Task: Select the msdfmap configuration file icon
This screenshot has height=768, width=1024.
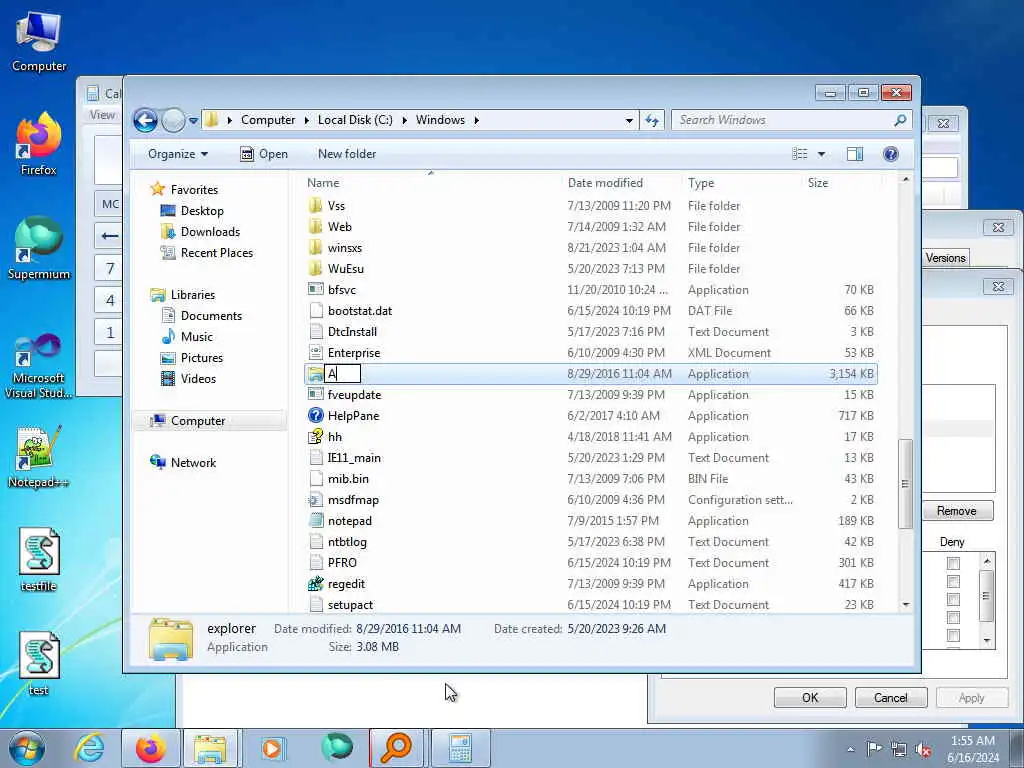Action: coord(315,500)
